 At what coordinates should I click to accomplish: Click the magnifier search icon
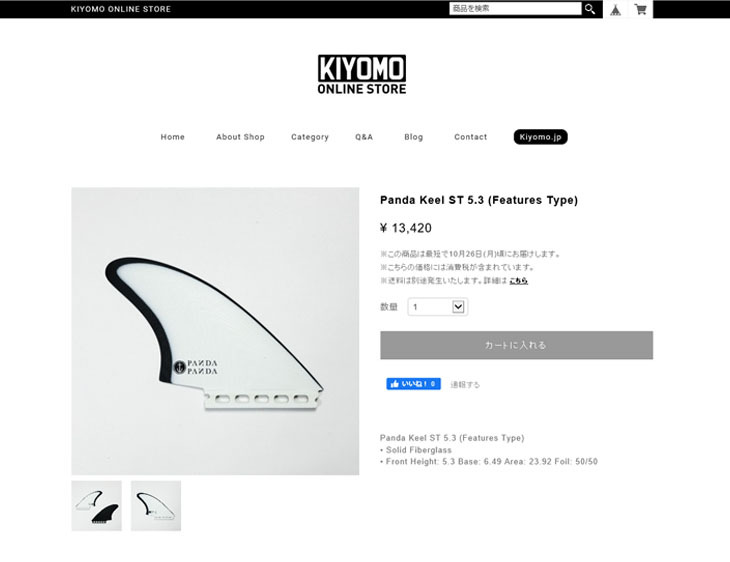click(590, 9)
